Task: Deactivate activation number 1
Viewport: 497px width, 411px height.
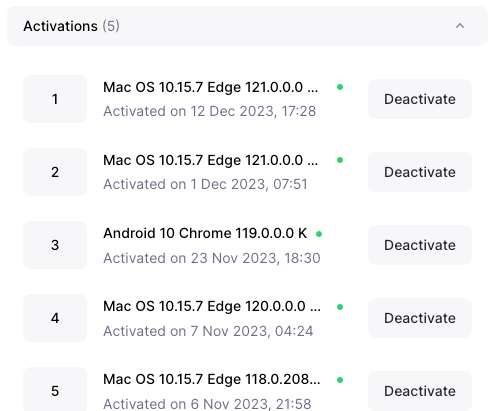Action: pos(420,99)
